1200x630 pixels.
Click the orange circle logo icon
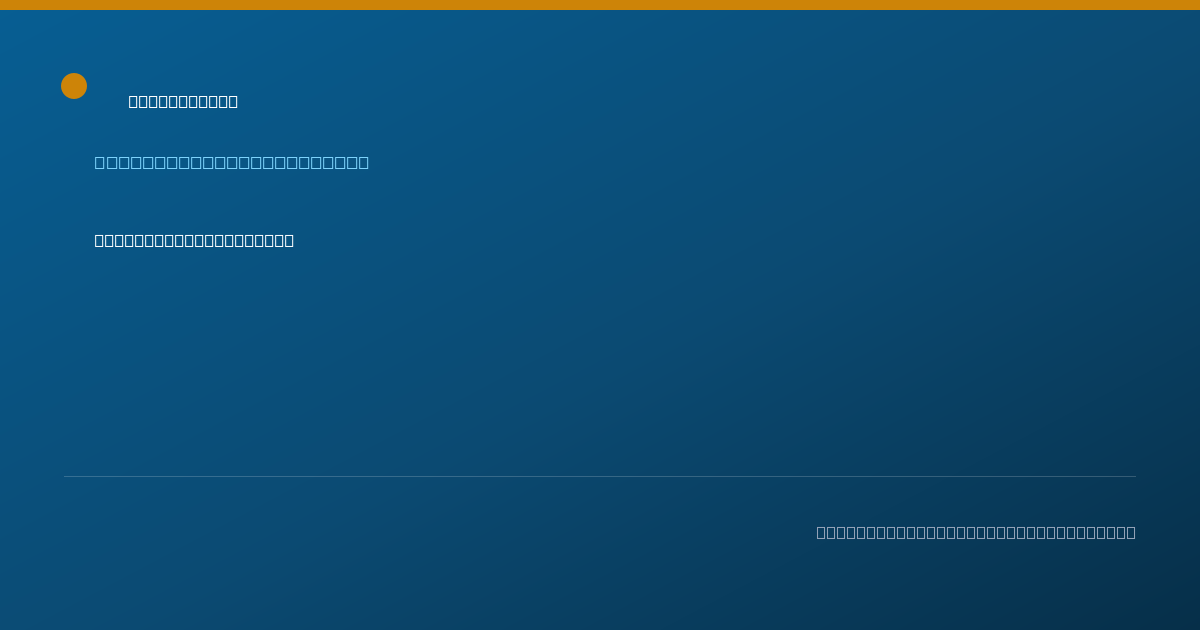[x=74, y=86]
